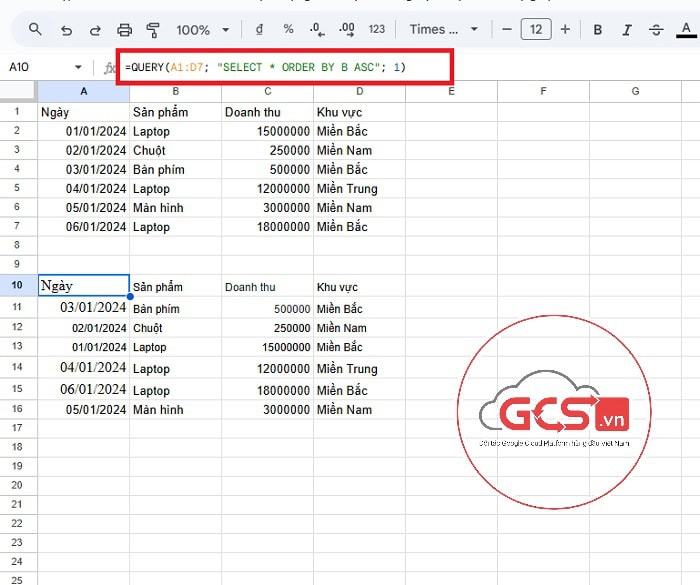Expand the Name box dropdown arrow
The width and height of the screenshot is (700, 585).
78,67
